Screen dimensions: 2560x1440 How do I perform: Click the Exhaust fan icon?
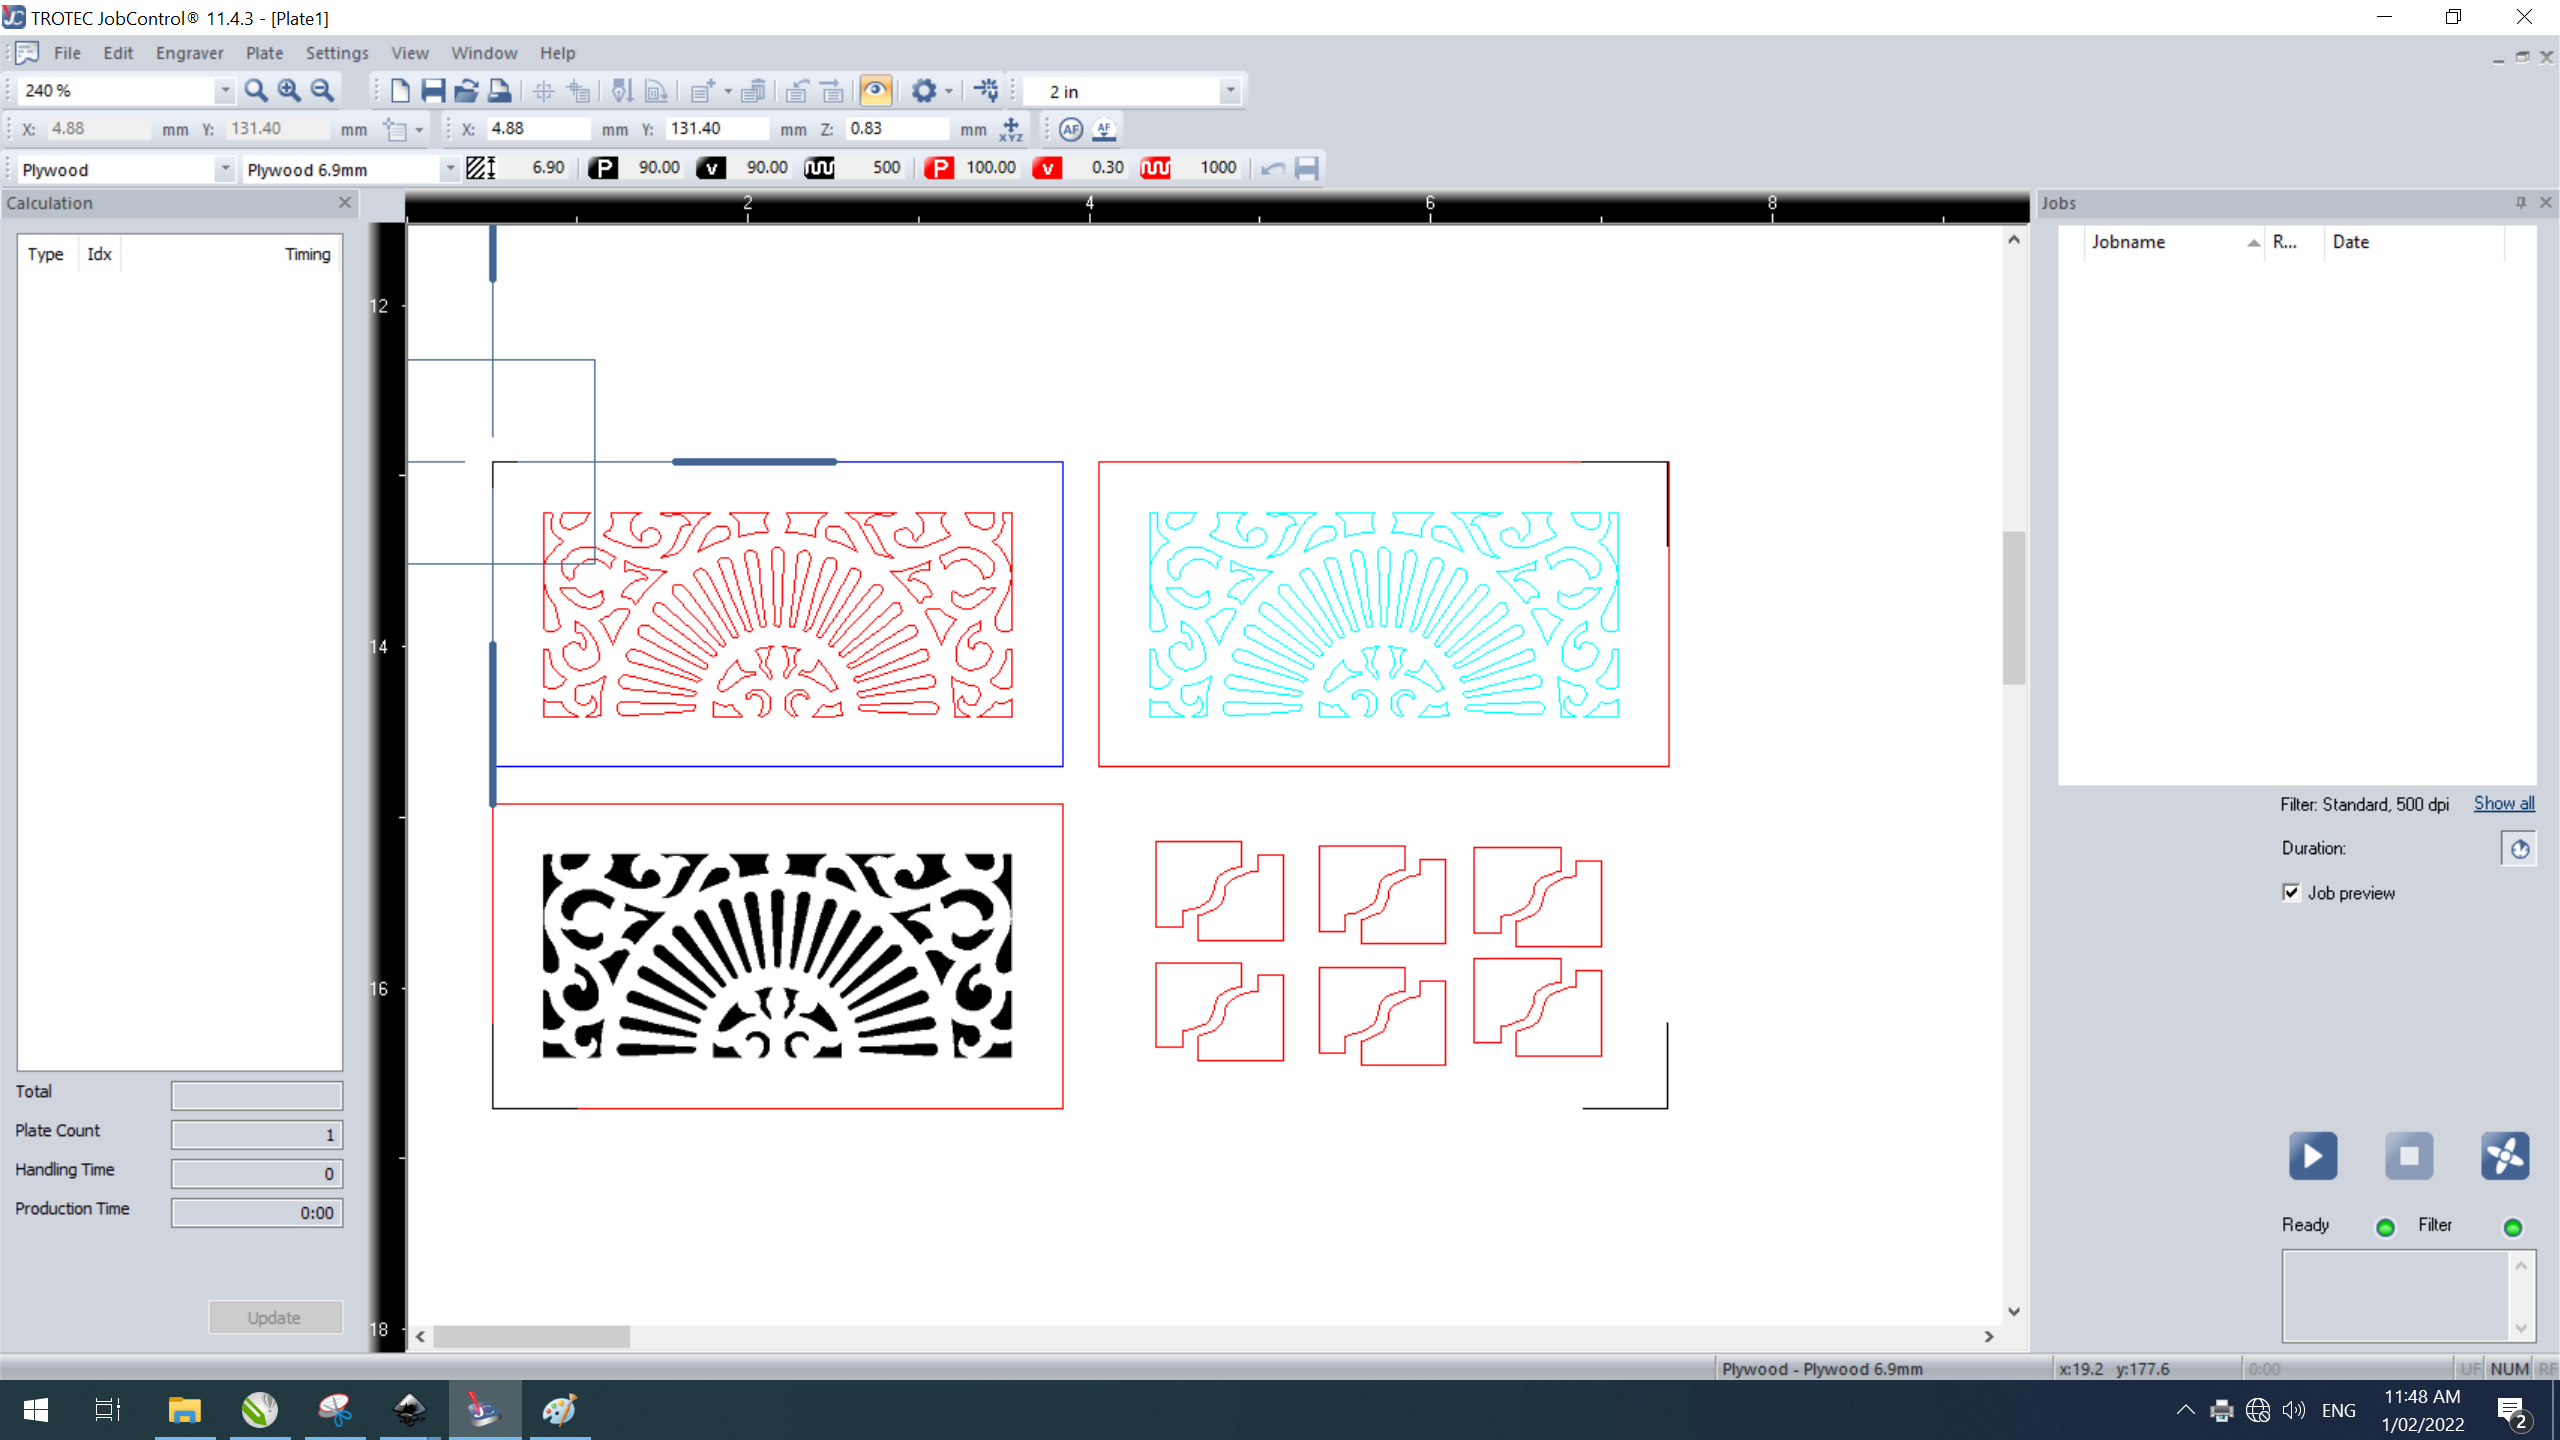click(2504, 1156)
